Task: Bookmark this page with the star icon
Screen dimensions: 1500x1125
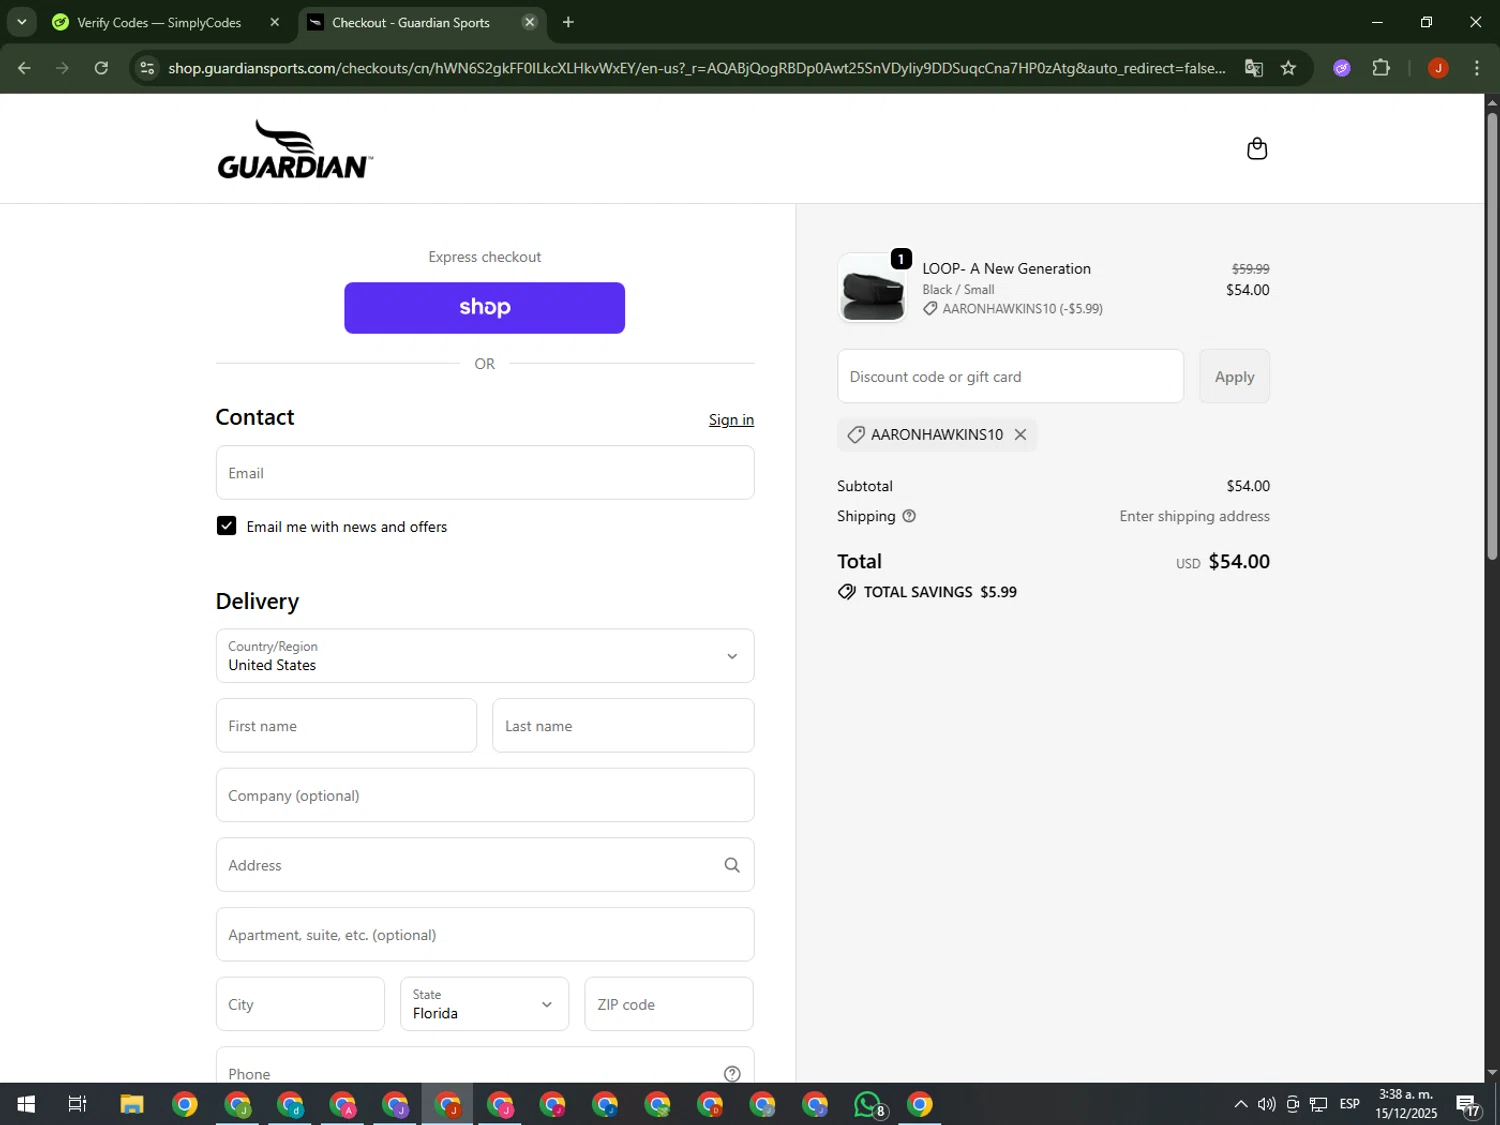Action: tap(1288, 68)
